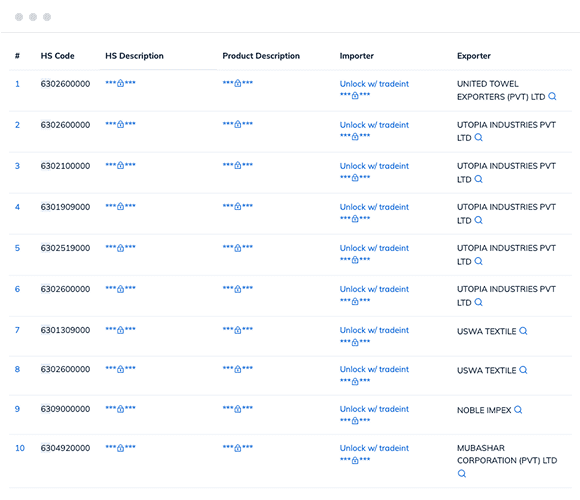Click Unlock w/ tradeint link in row 2
This screenshot has height=500, width=580.
[x=374, y=125]
